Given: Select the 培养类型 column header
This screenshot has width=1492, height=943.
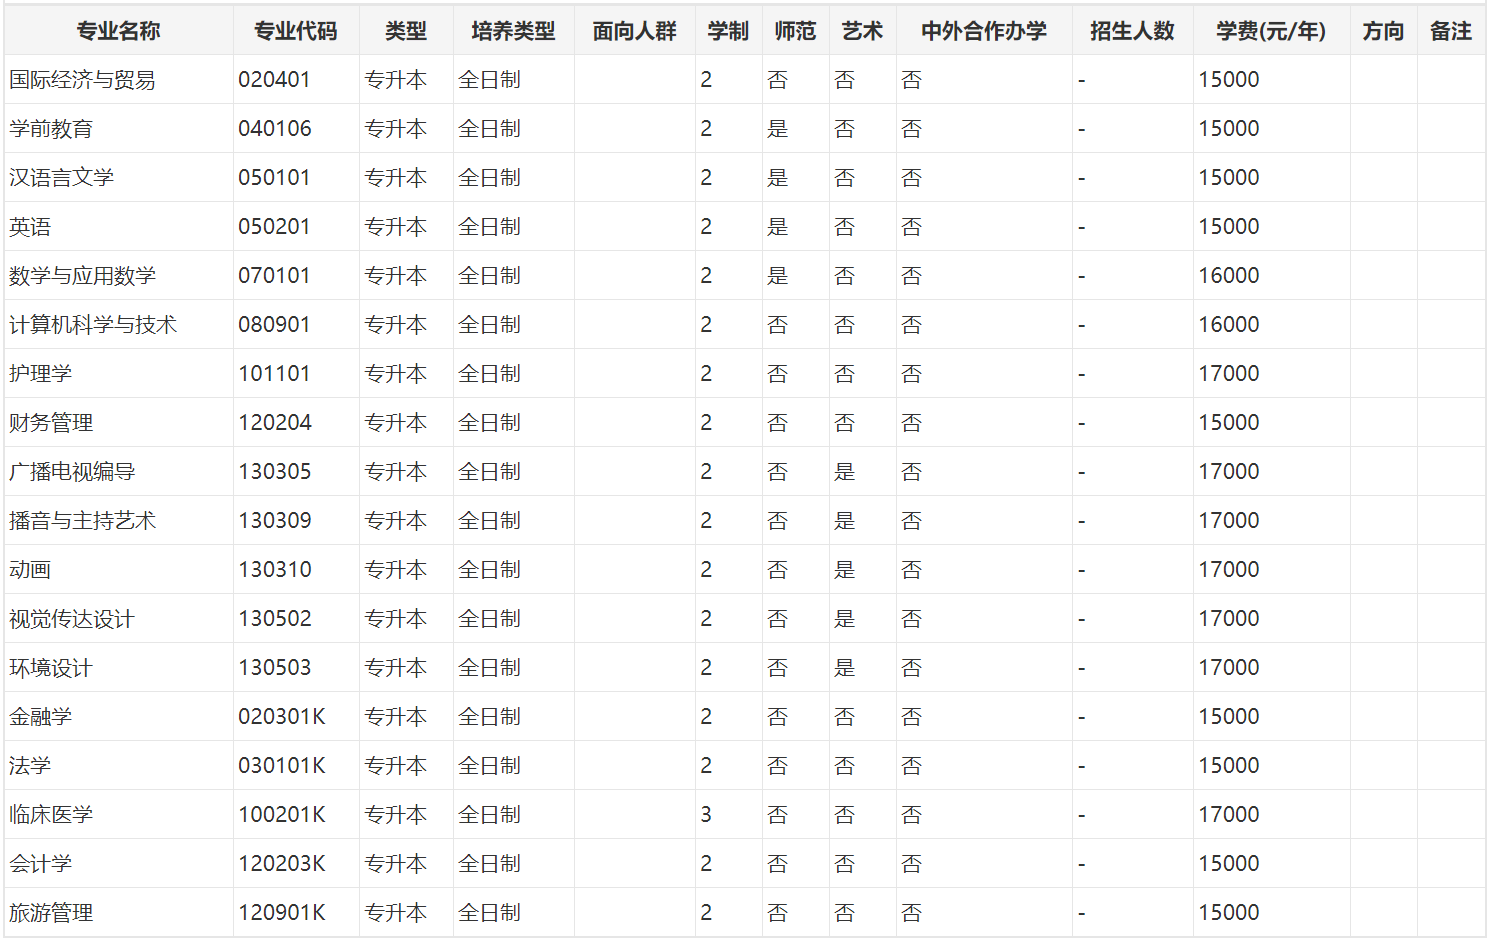Looking at the screenshot, I should (x=513, y=31).
